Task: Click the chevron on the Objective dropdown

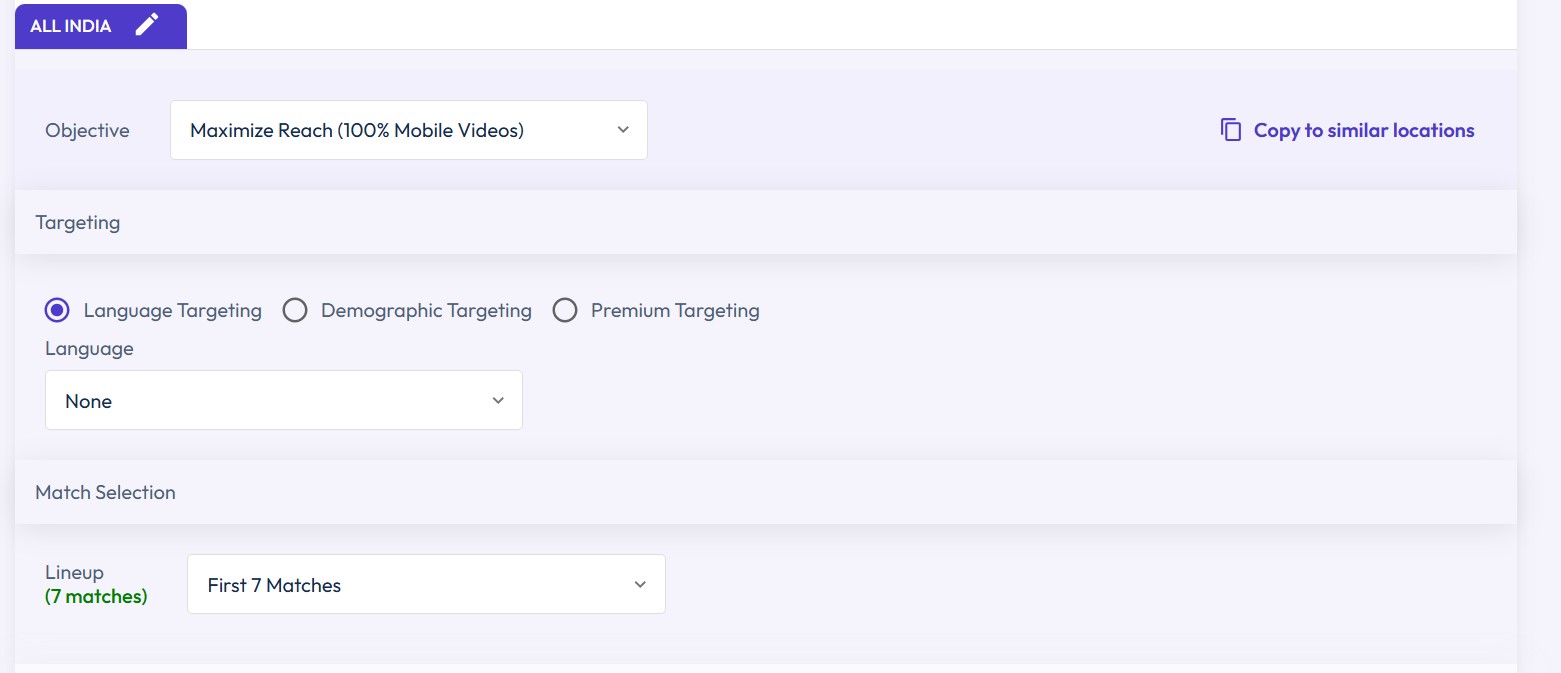Action: (622, 129)
